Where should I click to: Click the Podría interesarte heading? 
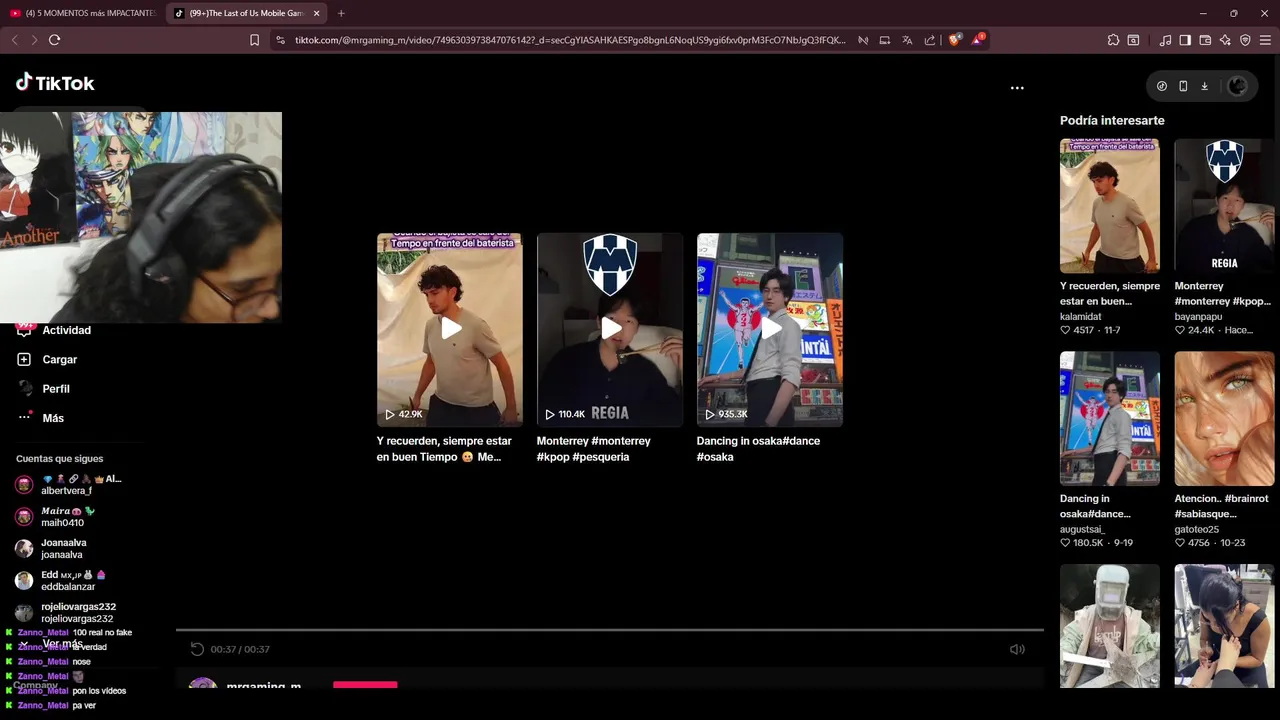pos(1112,120)
